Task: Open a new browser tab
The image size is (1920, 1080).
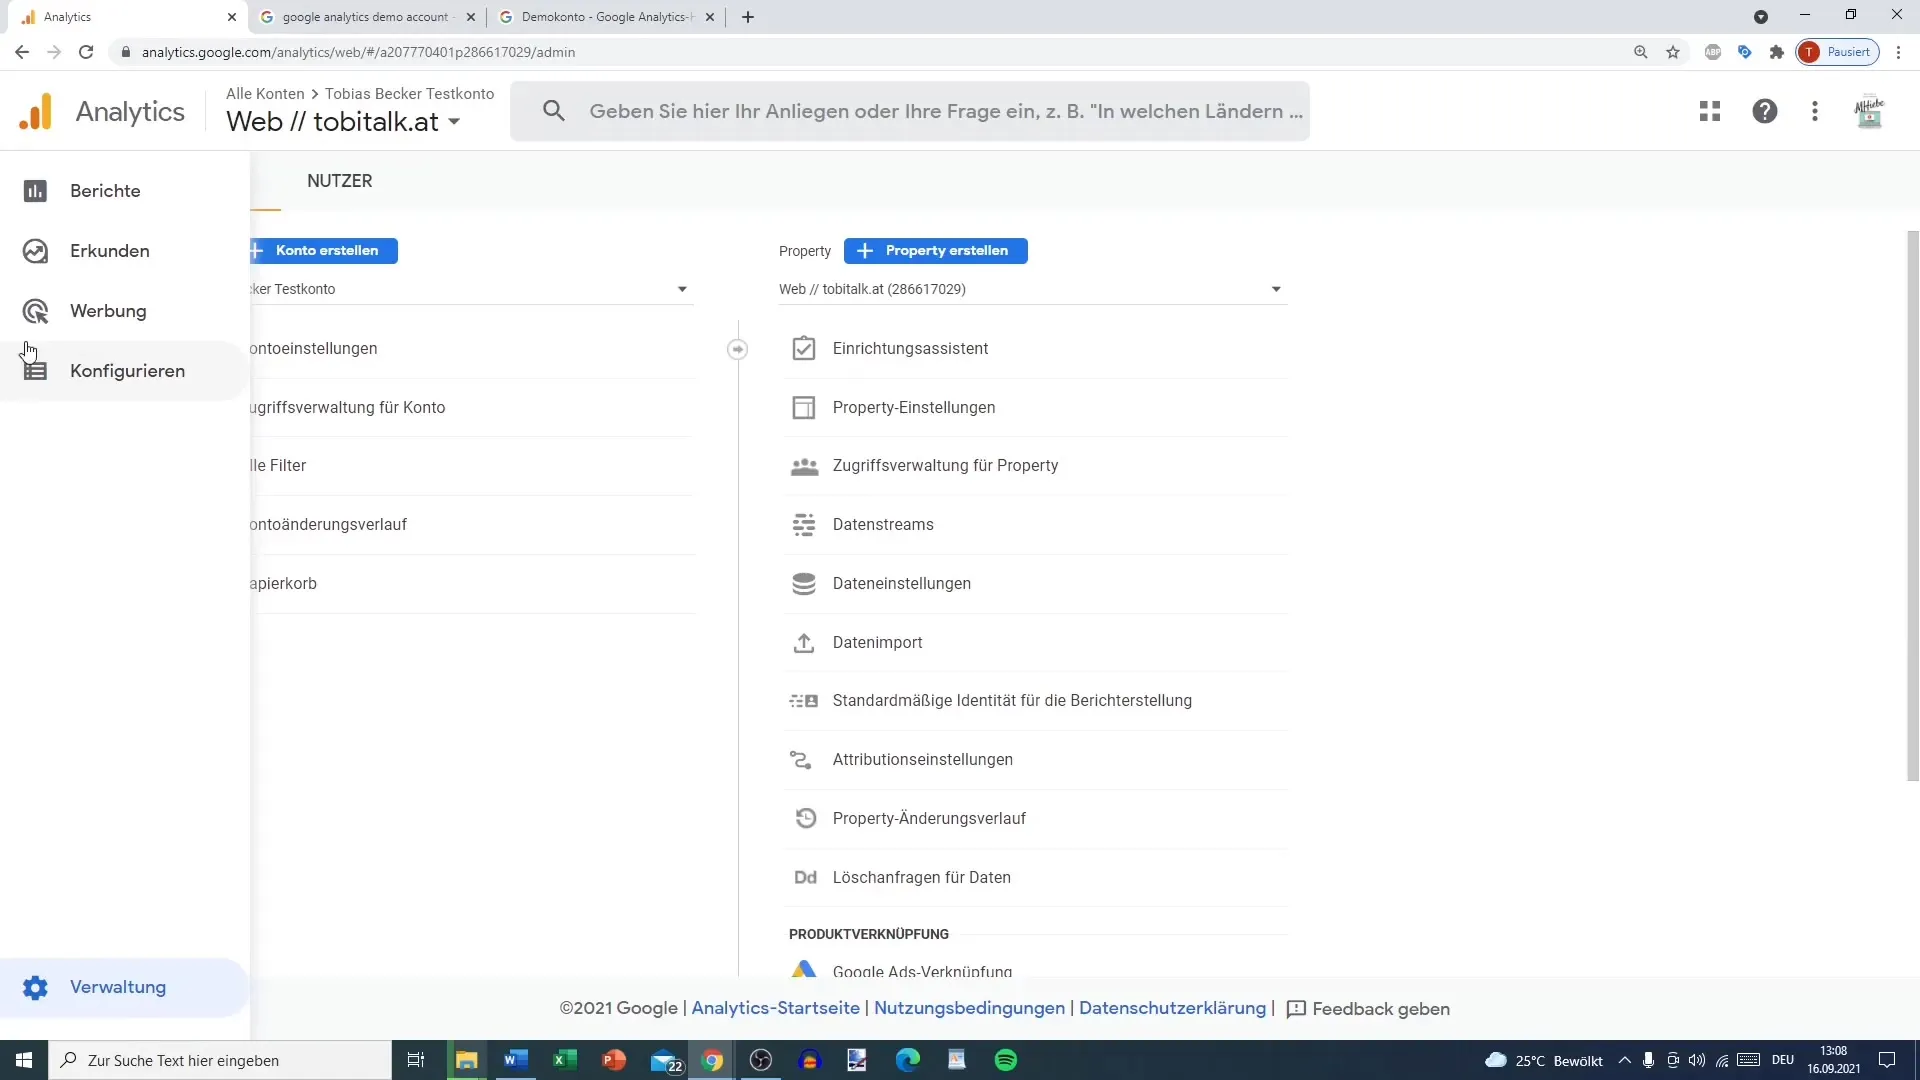Action: [748, 17]
